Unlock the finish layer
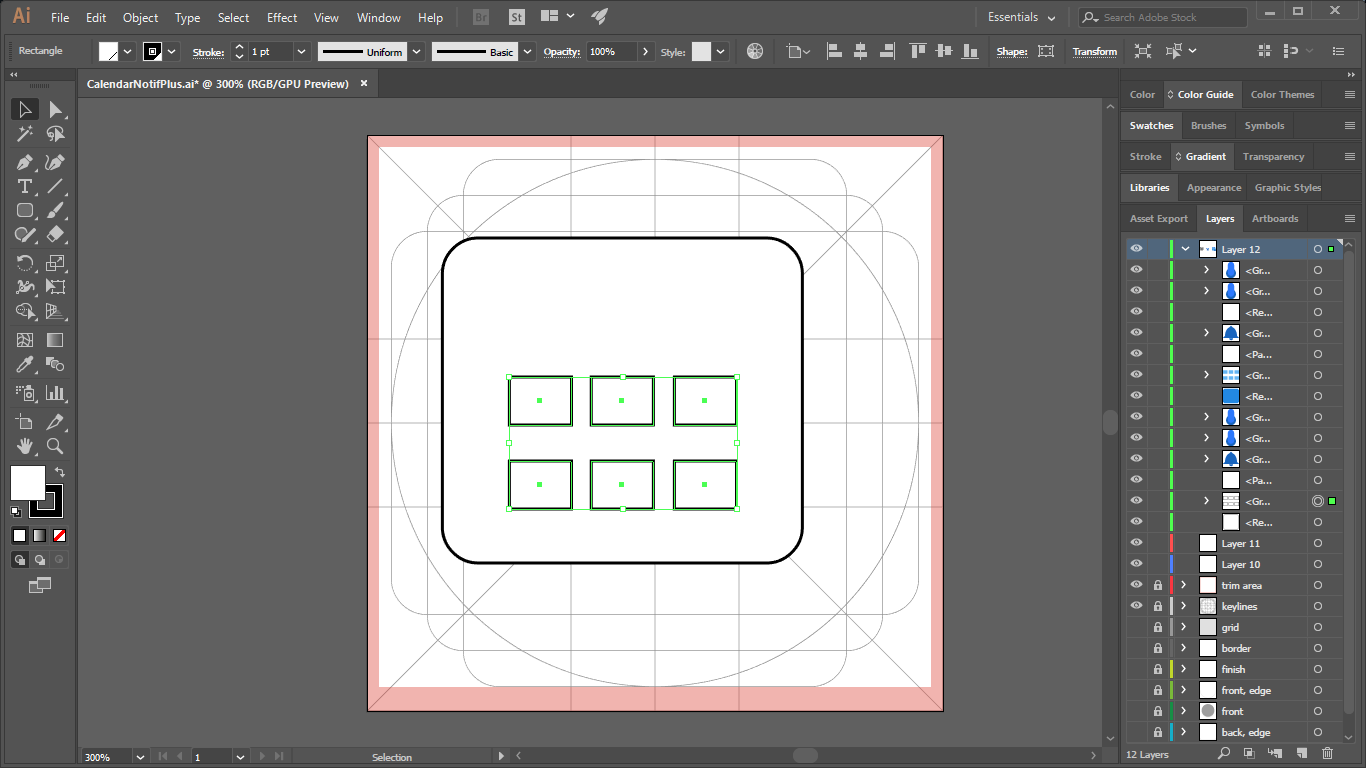Screen dimensions: 1366x768 [1158, 669]
